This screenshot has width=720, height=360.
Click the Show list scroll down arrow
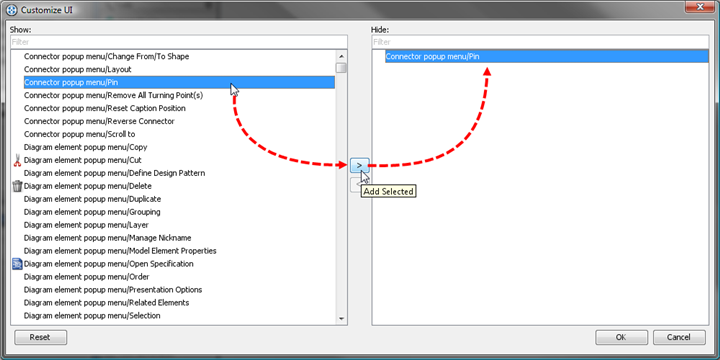click(x=341, y=319)
